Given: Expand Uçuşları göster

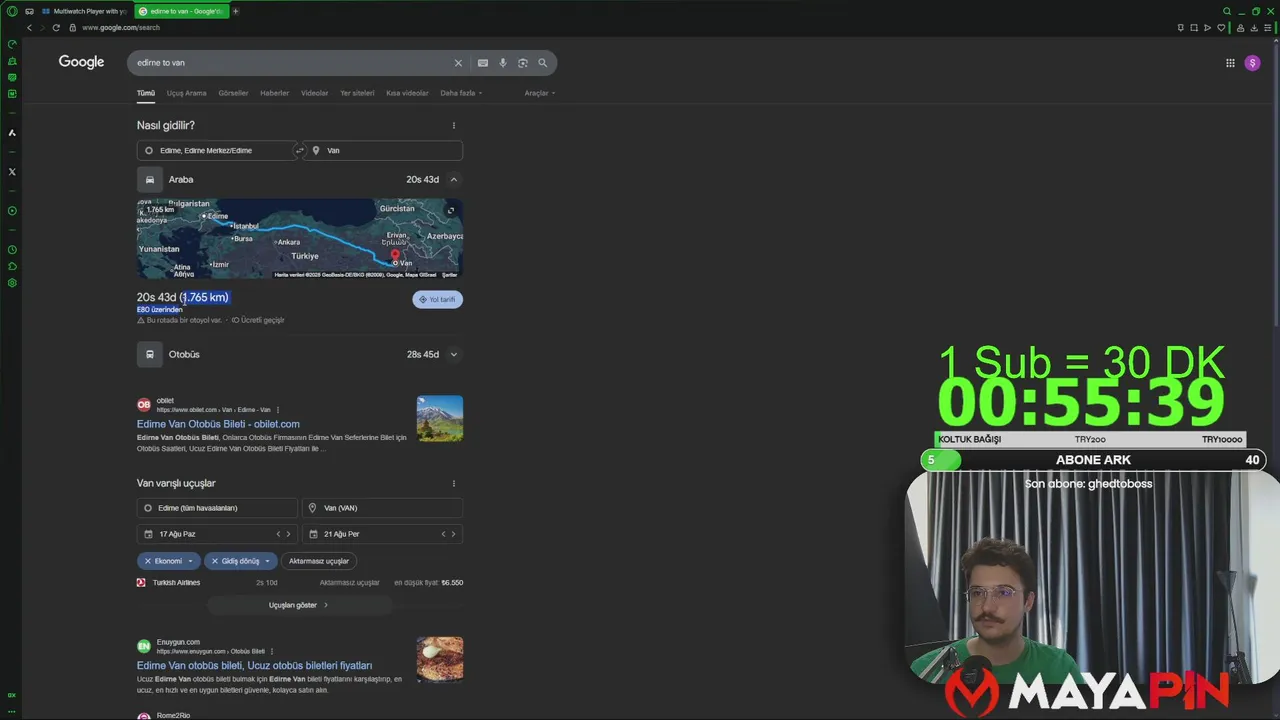Looking at the screenshot, I should coord(298,605).
